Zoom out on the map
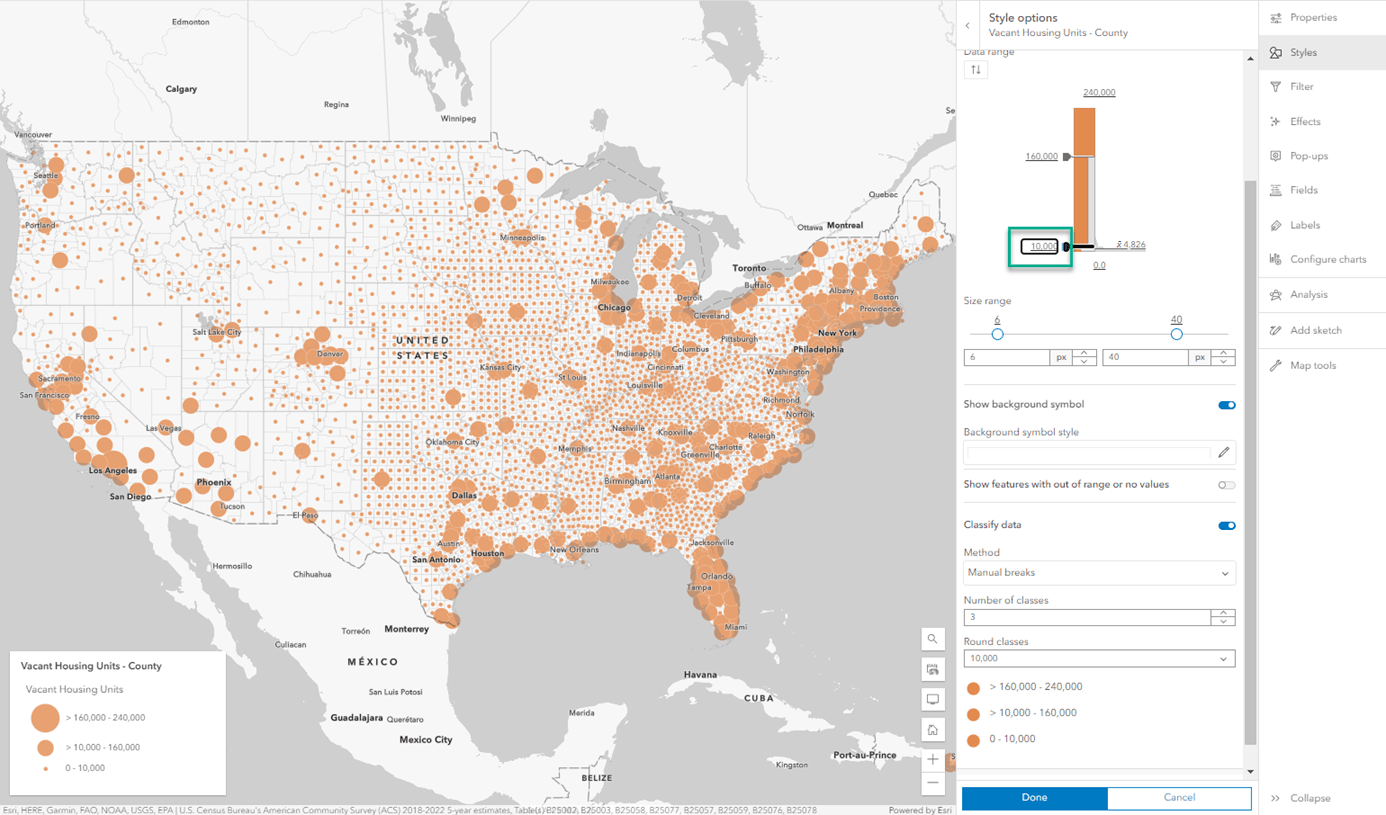The width and height of the screenshot is (1386, 815). tap(933, 783)
